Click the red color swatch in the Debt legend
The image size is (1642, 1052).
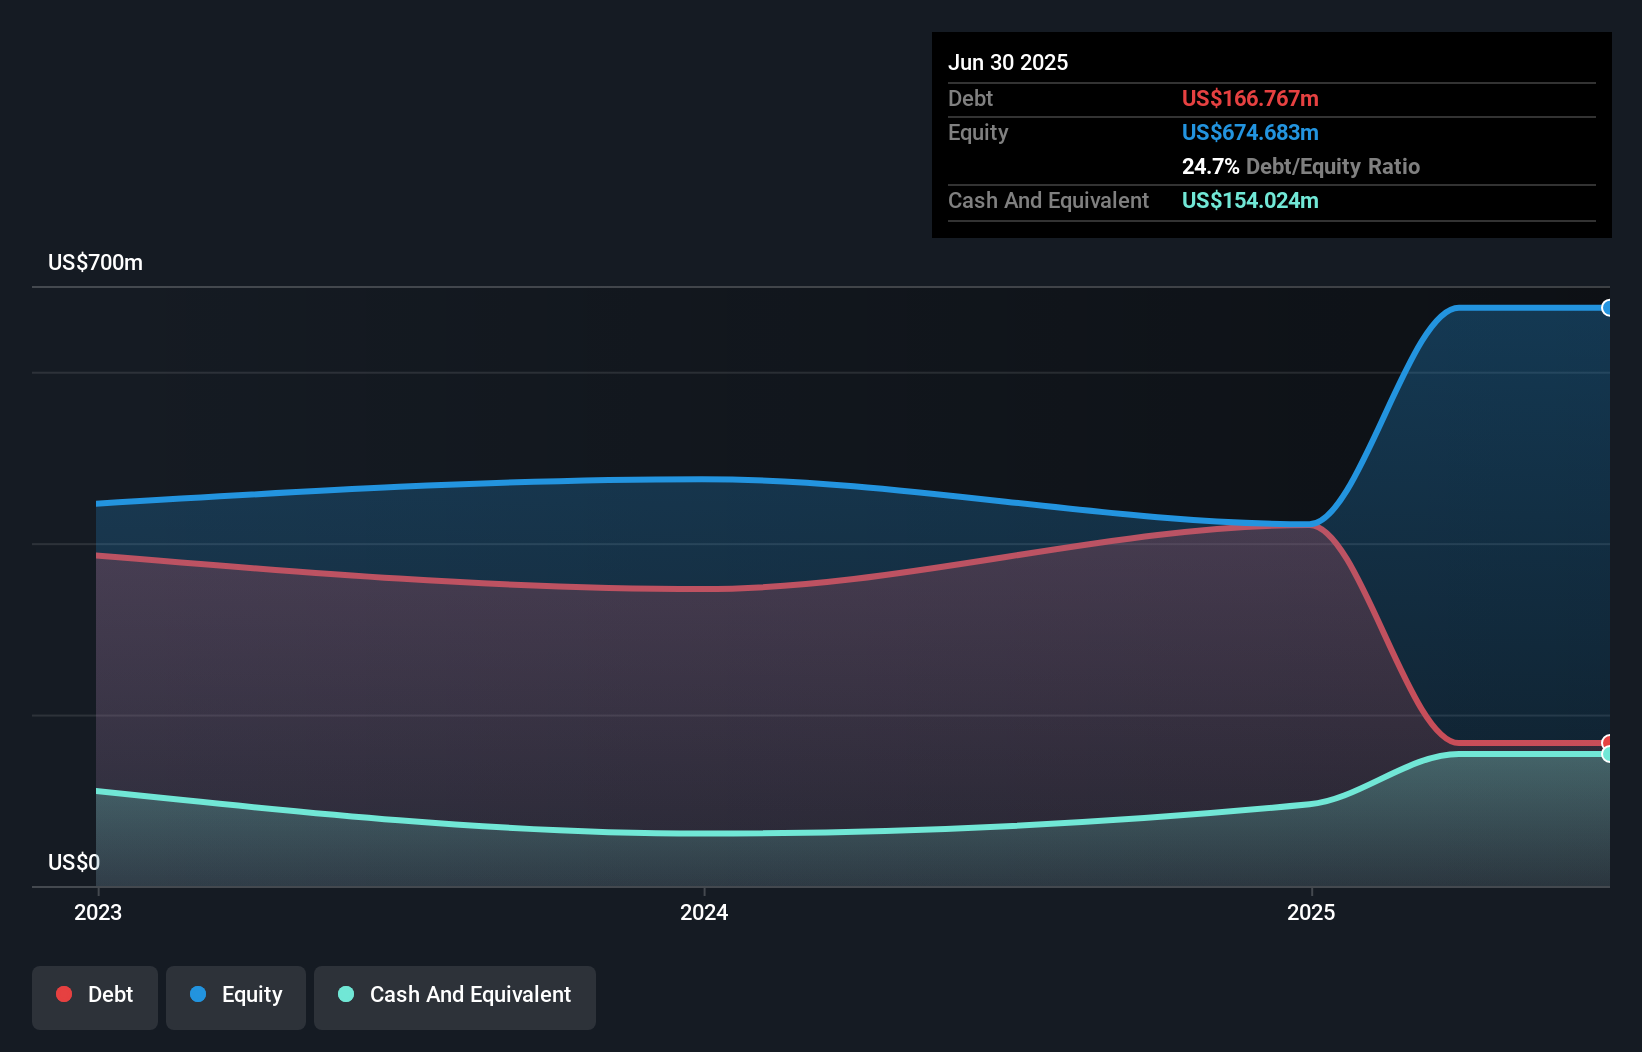click(62, 994)
